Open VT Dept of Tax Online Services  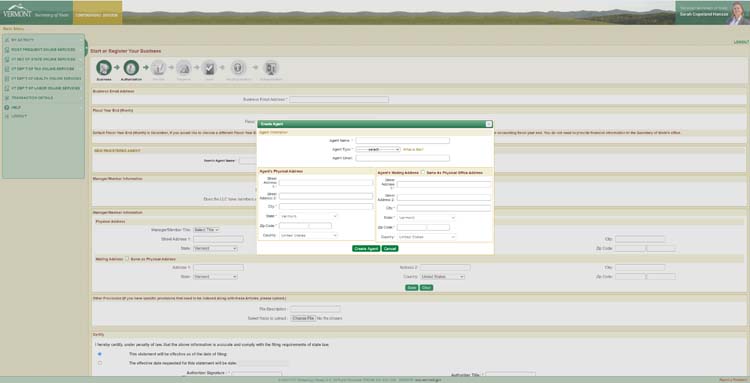(x=43, y=69)
